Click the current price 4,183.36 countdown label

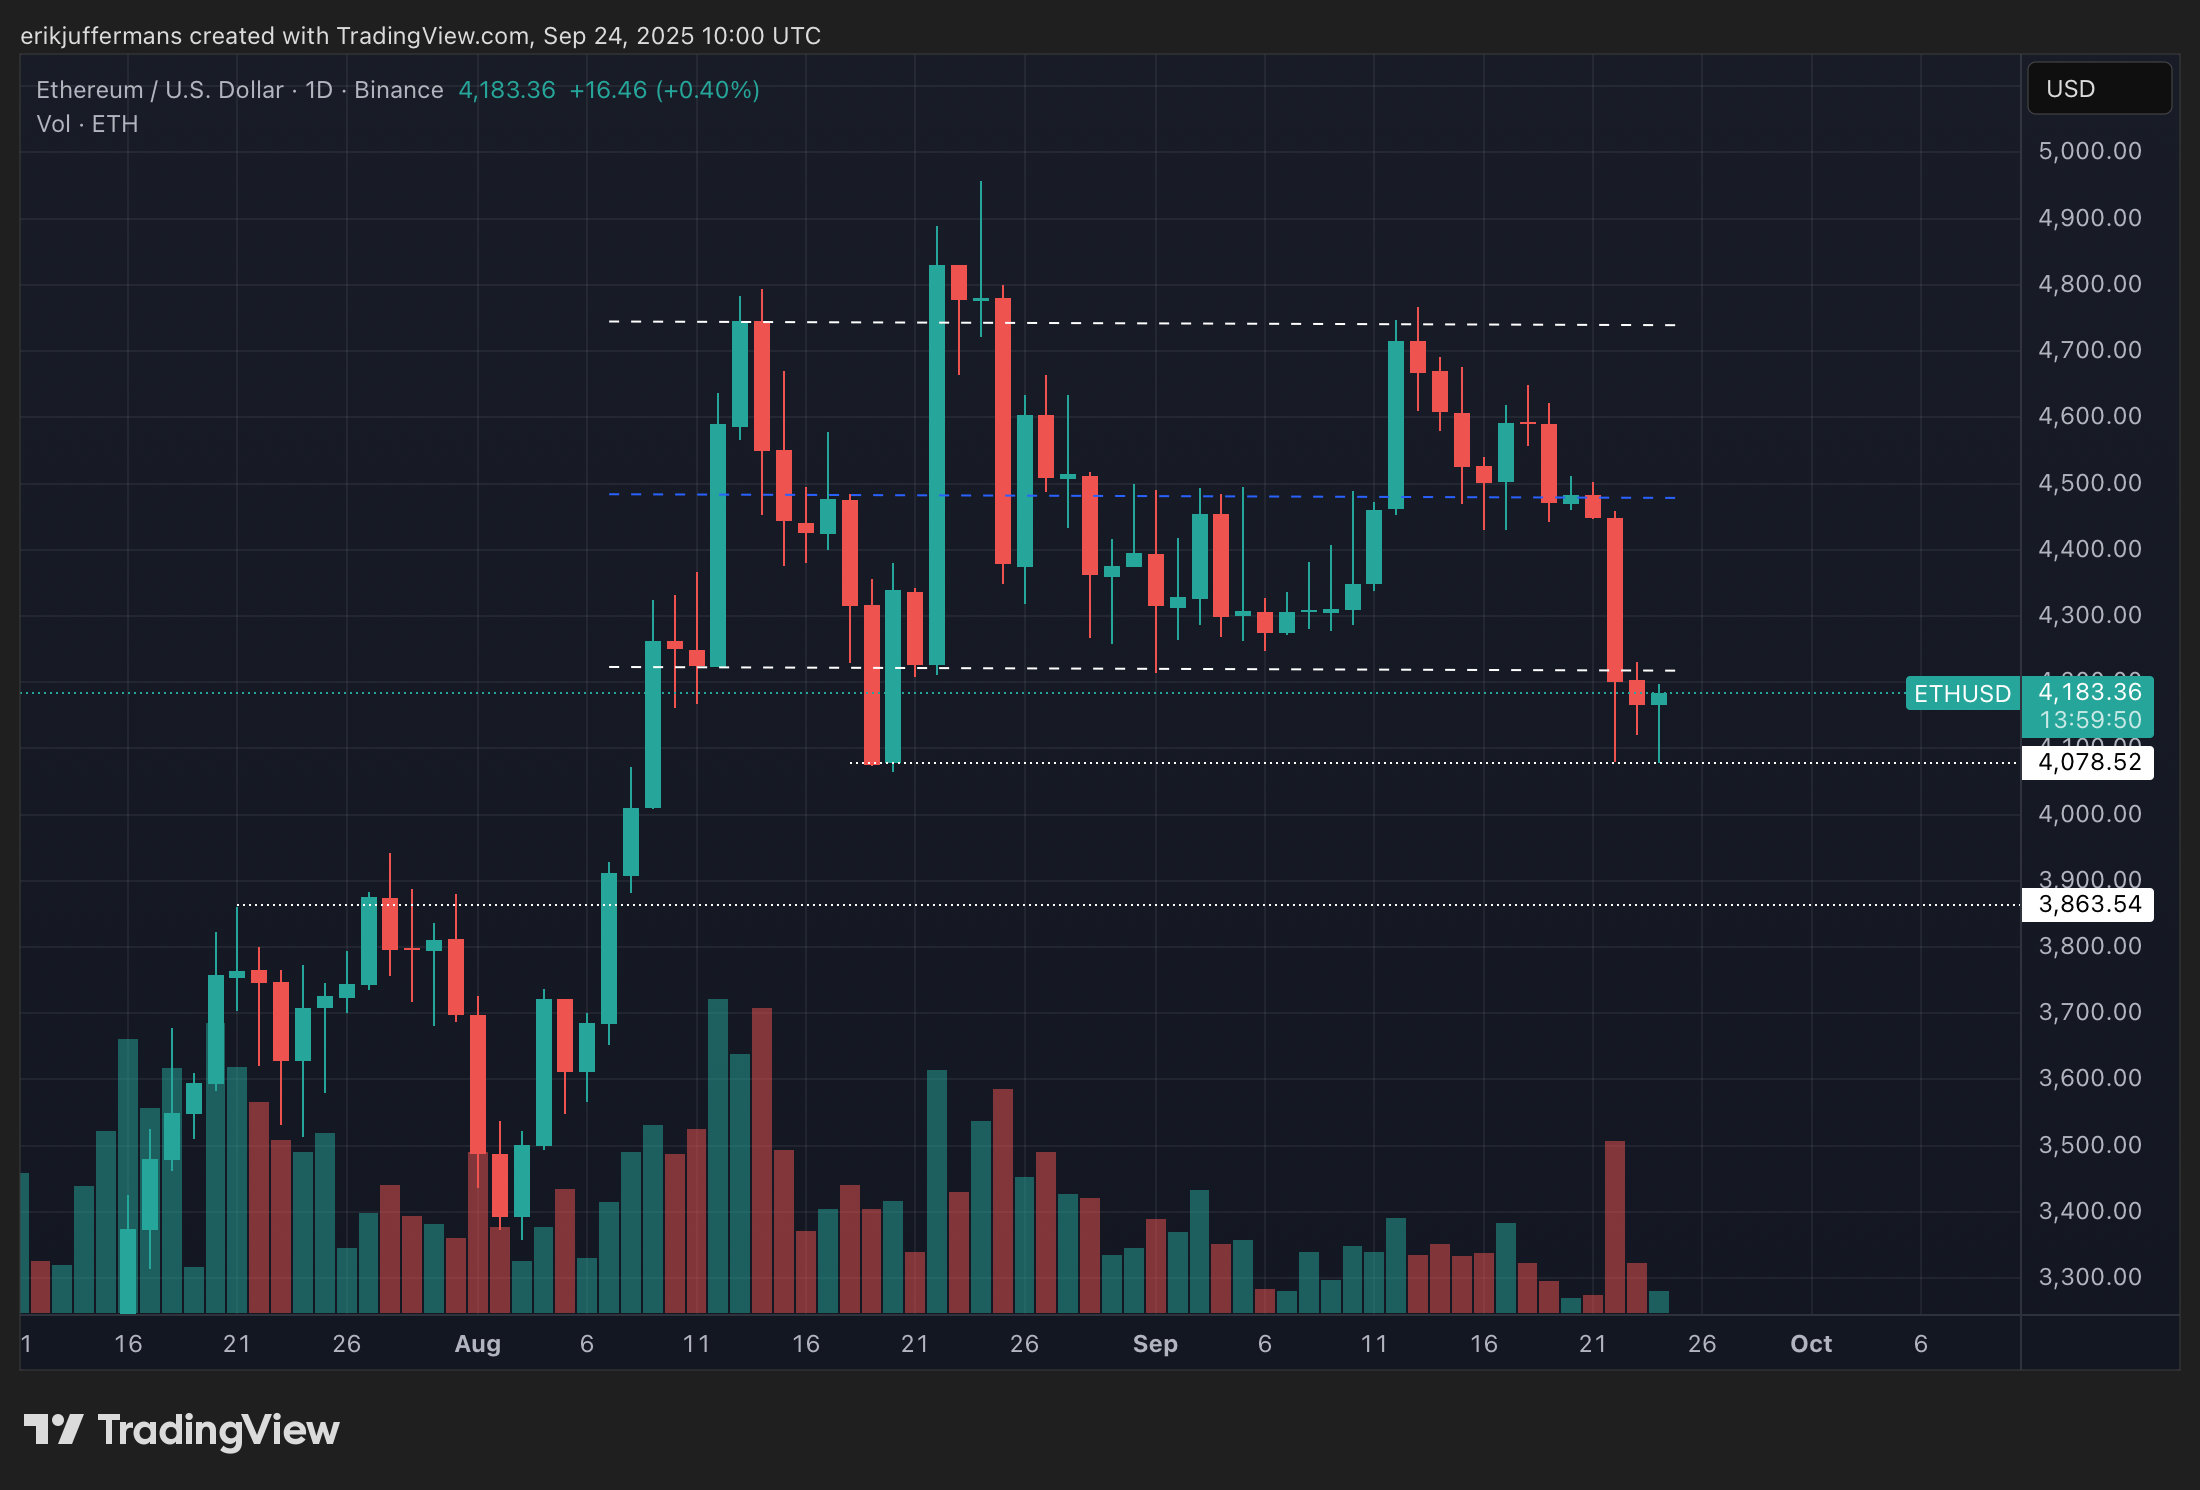(2087, 706)
